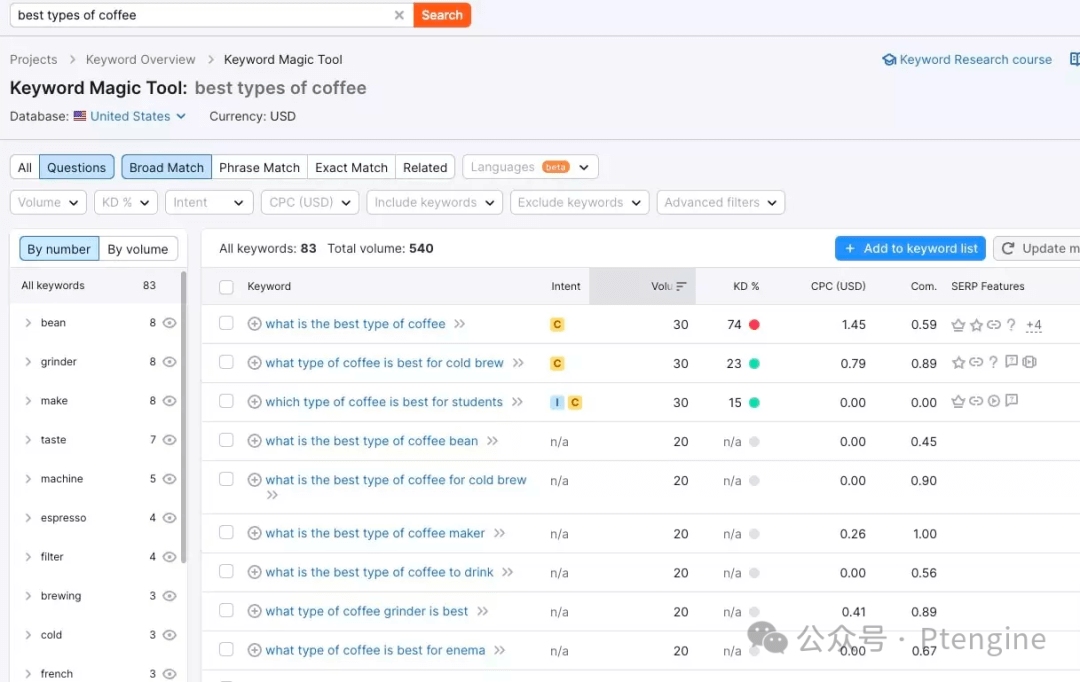1080x682 pixels.
Task: Click the red KD indicator dot for 74
Action: pos(754,324)
